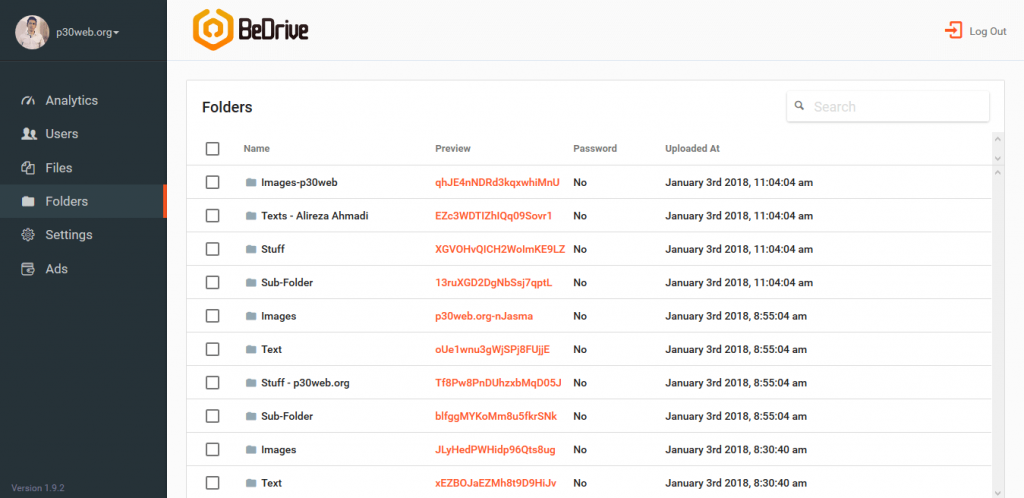Sort by the Name column header
This screenshot has height=498, width=1024.
coord(257,149)
